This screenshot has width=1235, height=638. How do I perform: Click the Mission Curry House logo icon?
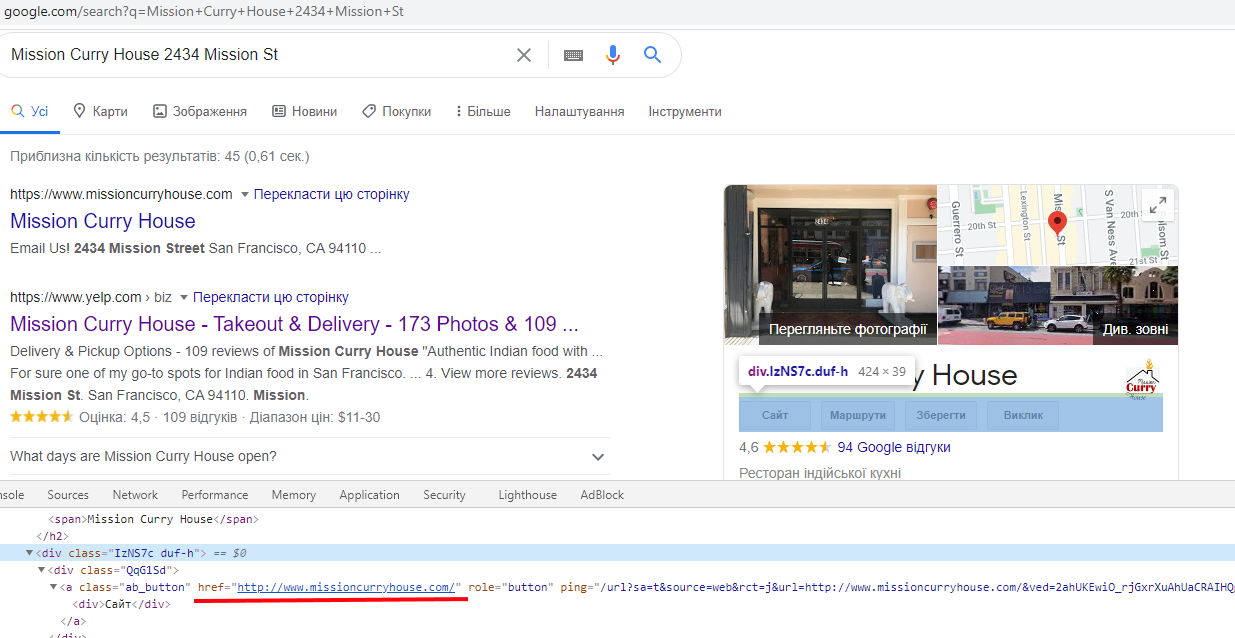pyautogui.click(x=1141, y=379)
